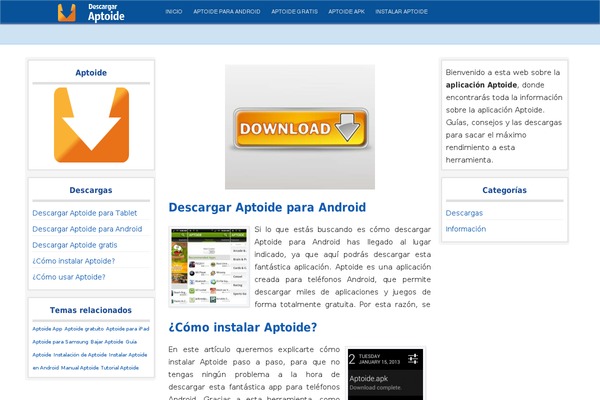The image size is (600, 400).
Task: Click the 'Bajar Aptoide' tag
Action: [107, 342]
